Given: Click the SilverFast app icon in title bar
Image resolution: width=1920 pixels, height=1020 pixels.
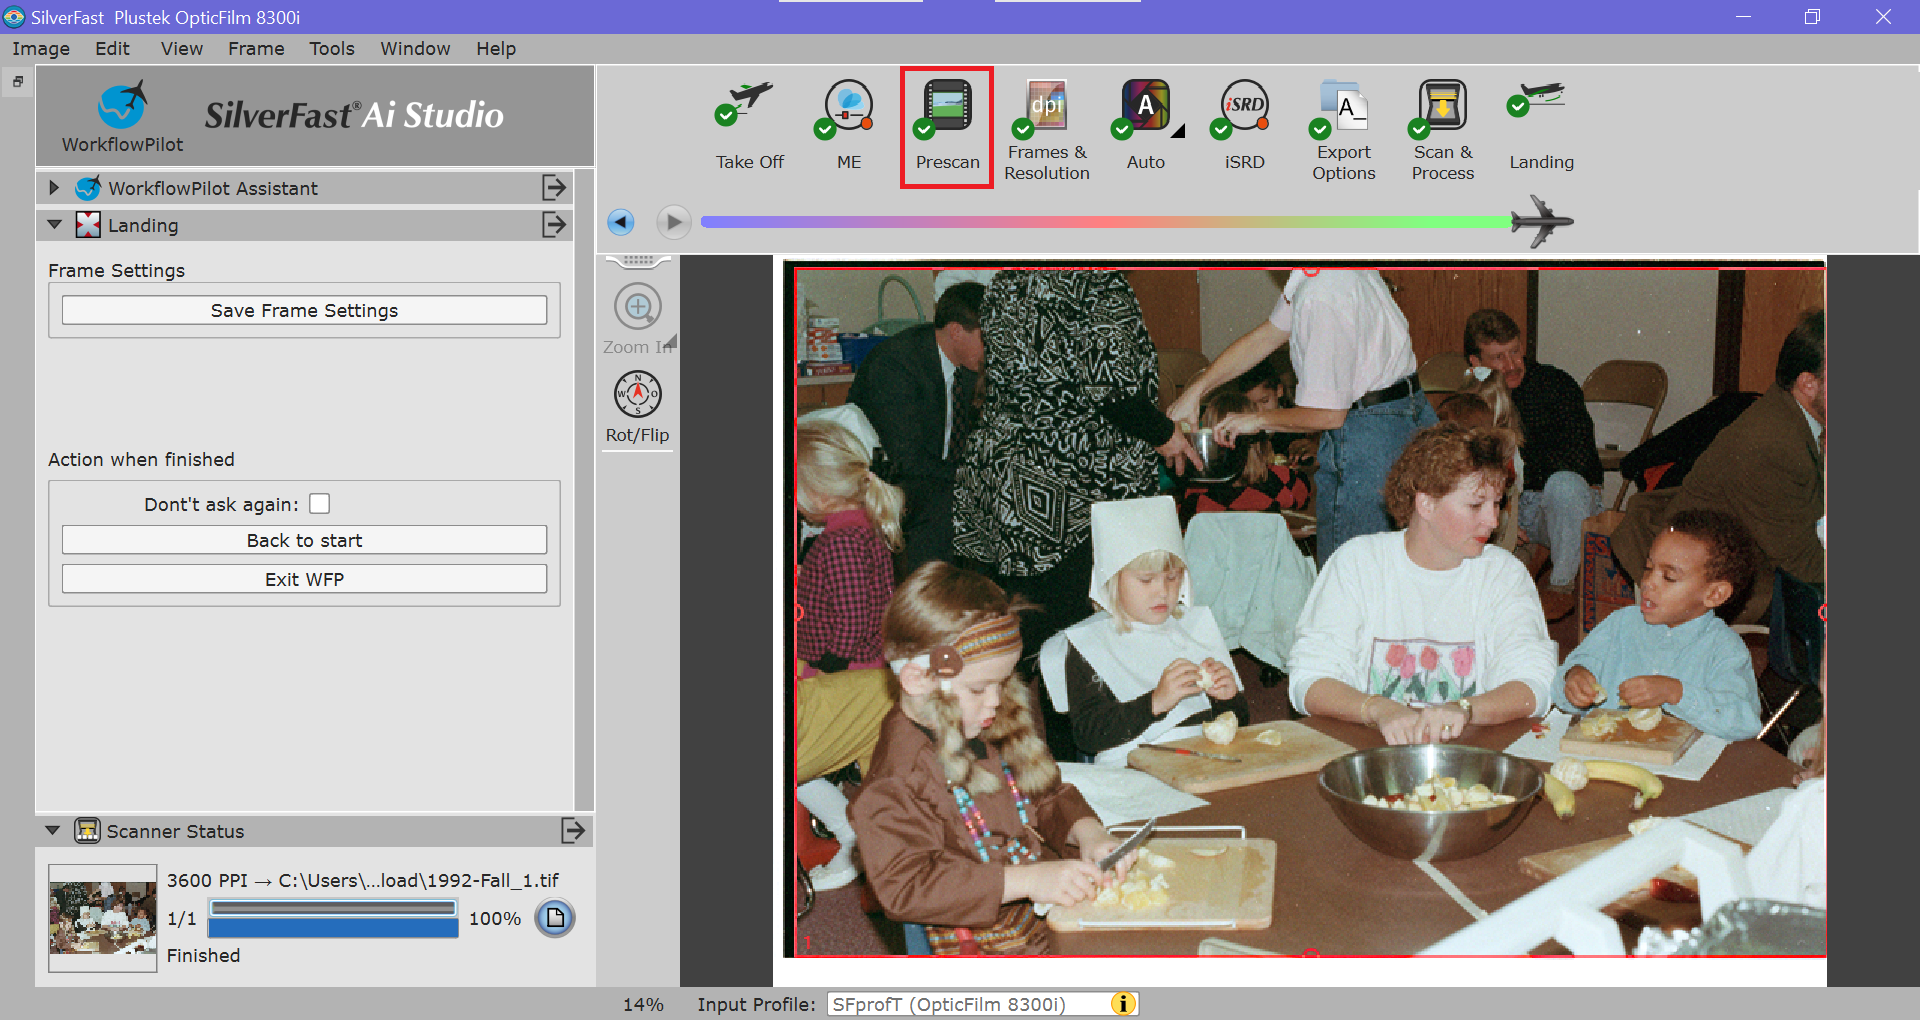Looking at the screenshot, I should tap(14, 17).
